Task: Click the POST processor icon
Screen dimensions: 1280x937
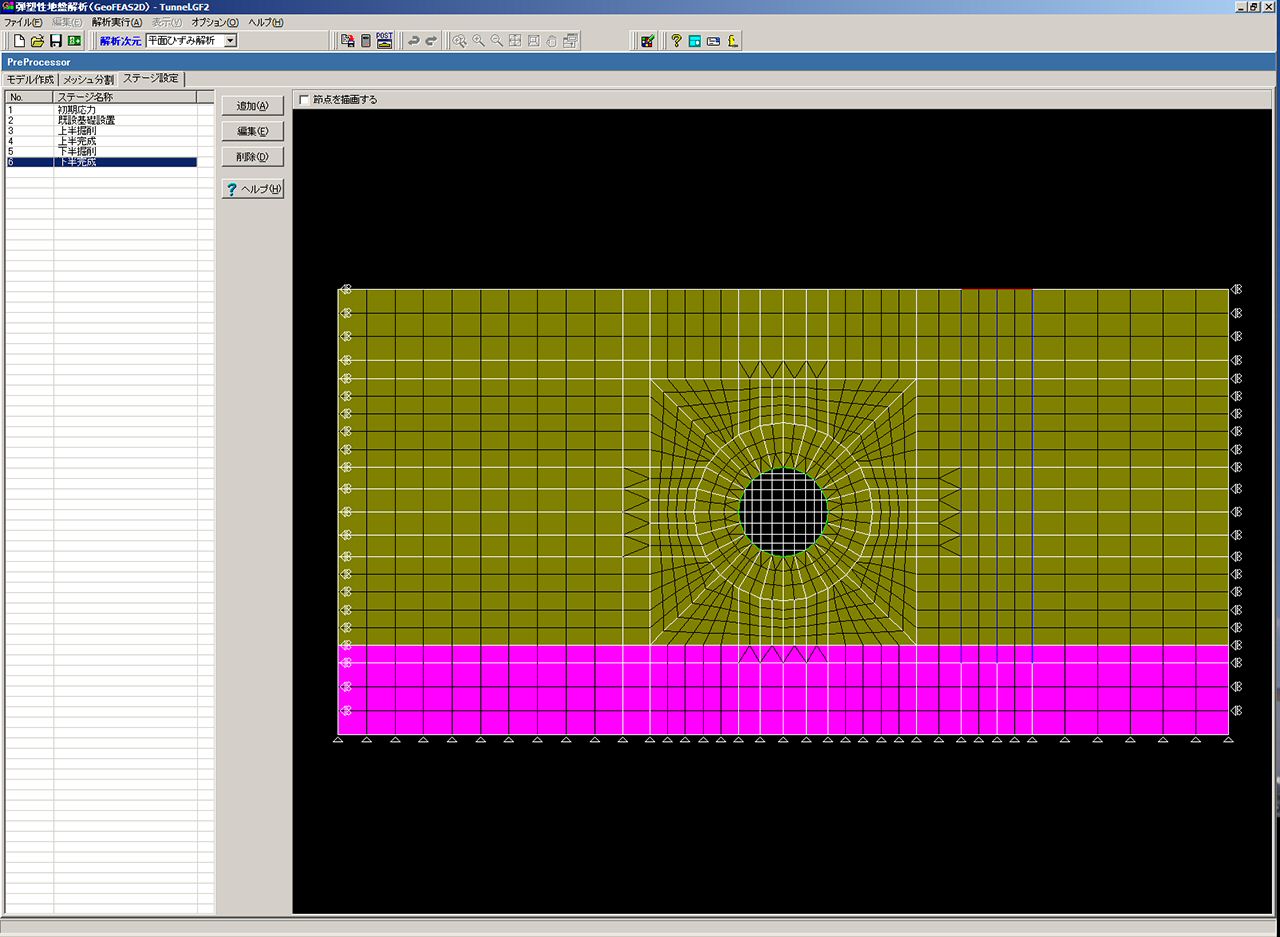Action: [x=384, y=41]
